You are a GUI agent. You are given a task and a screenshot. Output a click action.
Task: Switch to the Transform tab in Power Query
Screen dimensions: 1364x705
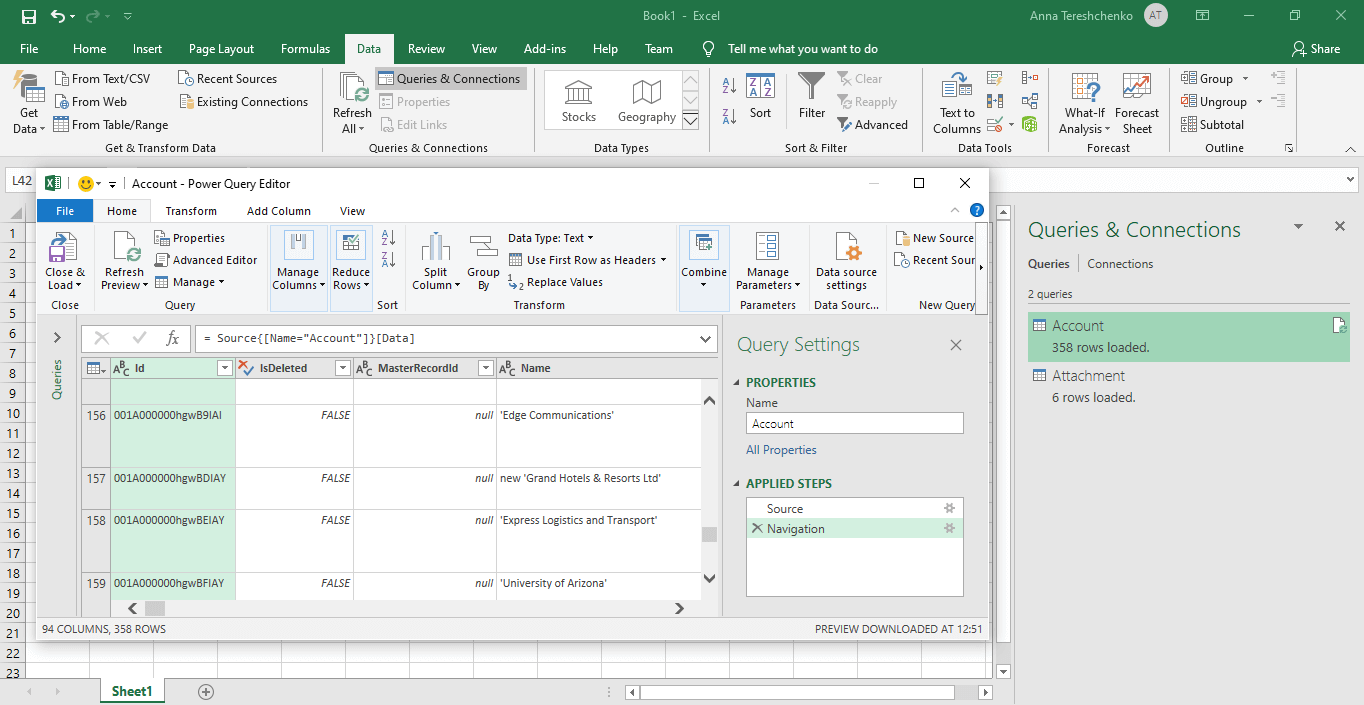[x=190, y=210]
